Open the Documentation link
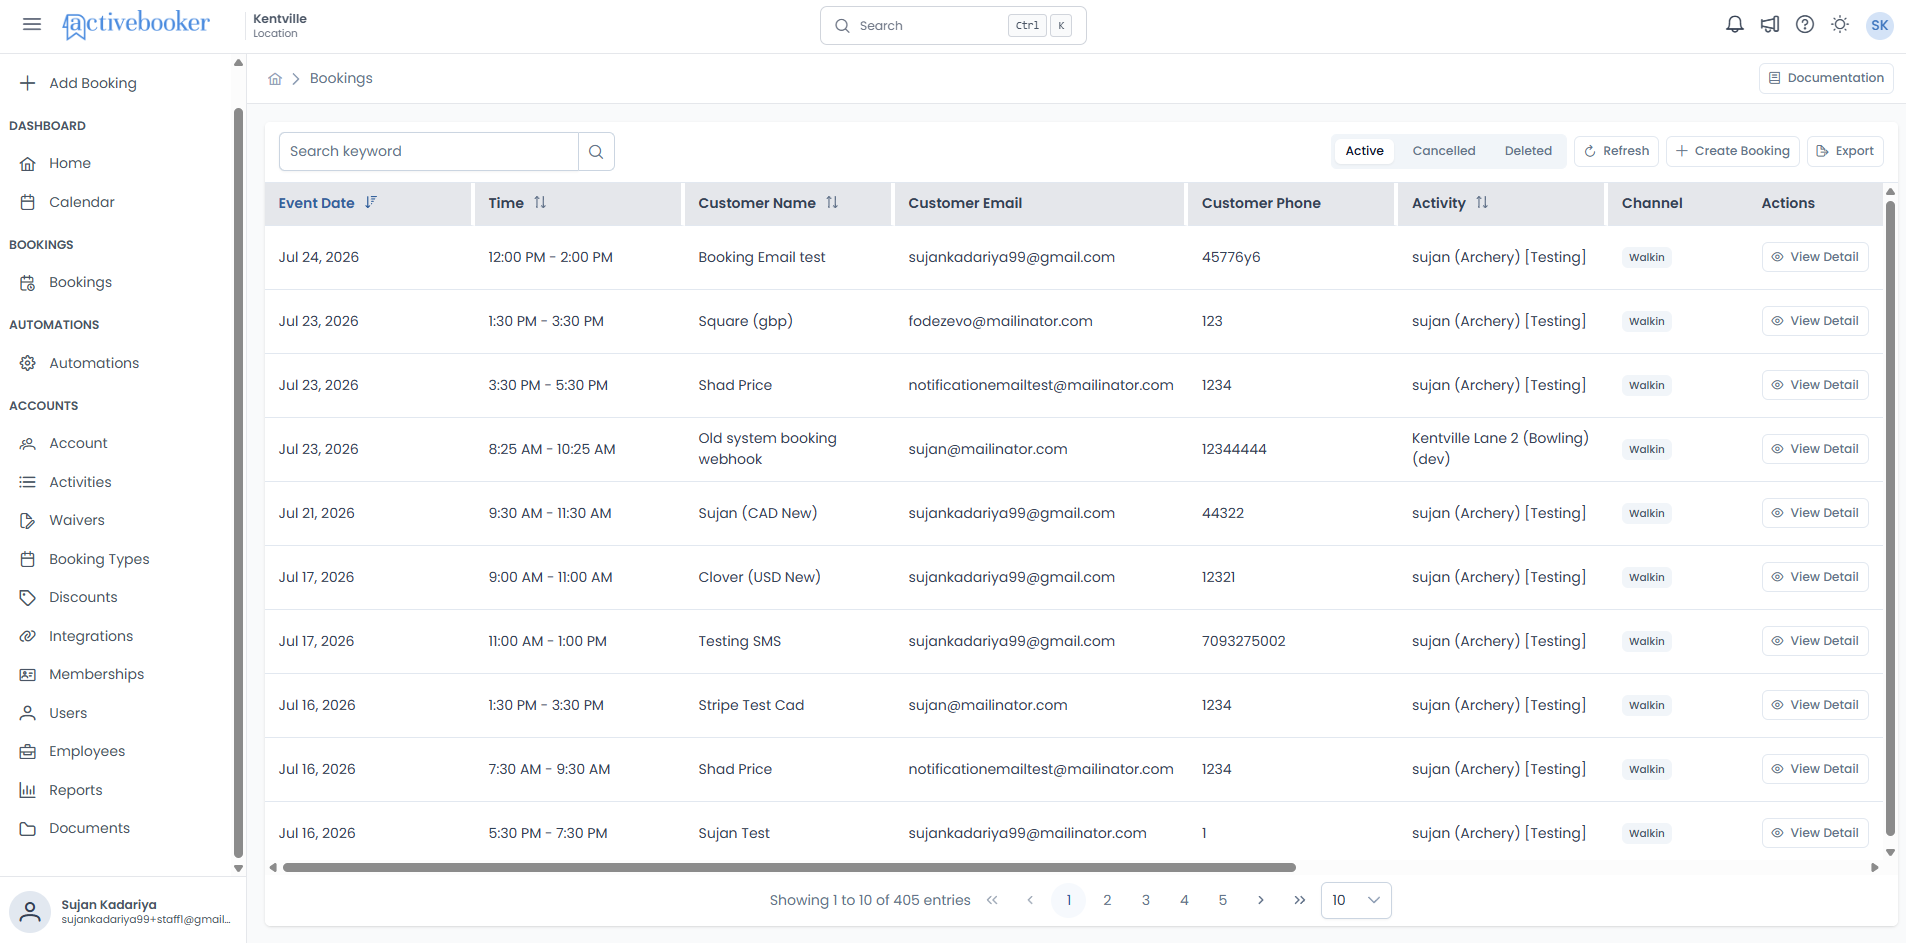This screenshot has width=1906, height=943. click(1826, 78)
